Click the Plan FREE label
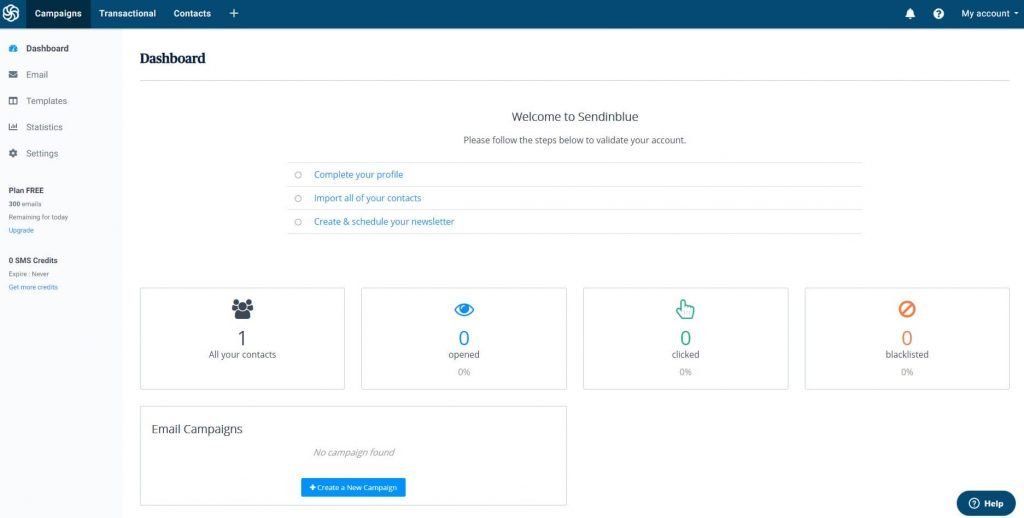This screenshot has width=1024, height=518. (26, 191)
